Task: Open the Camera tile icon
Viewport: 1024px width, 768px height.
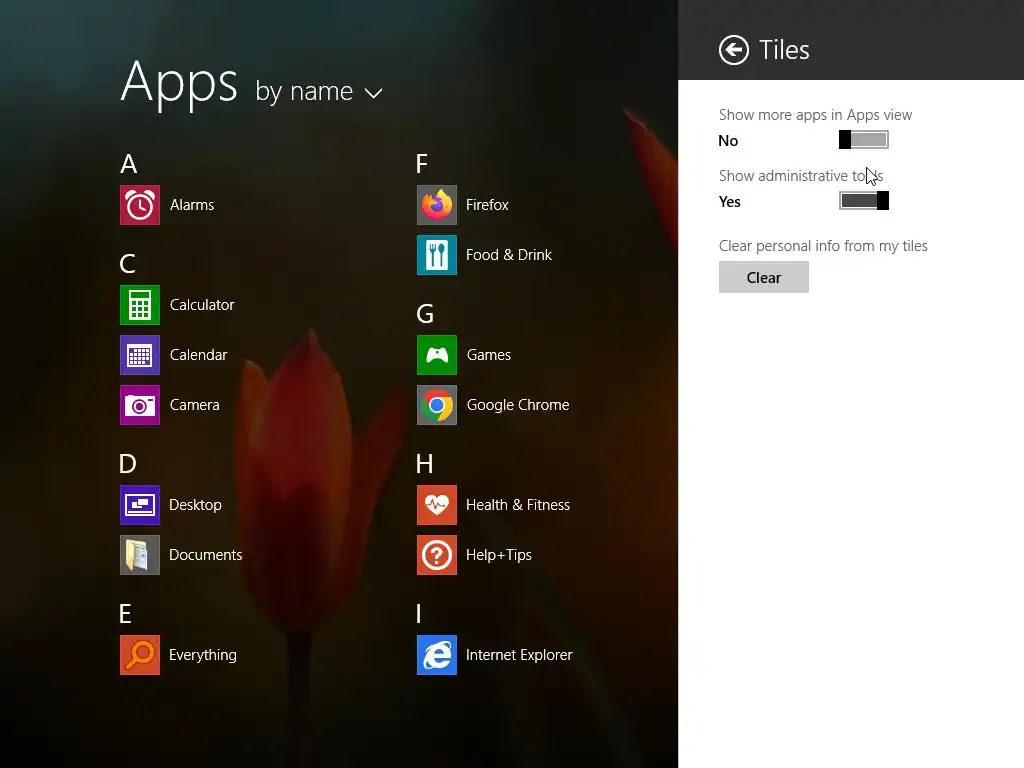Action: pyautogui.click(x=140, y=405)
